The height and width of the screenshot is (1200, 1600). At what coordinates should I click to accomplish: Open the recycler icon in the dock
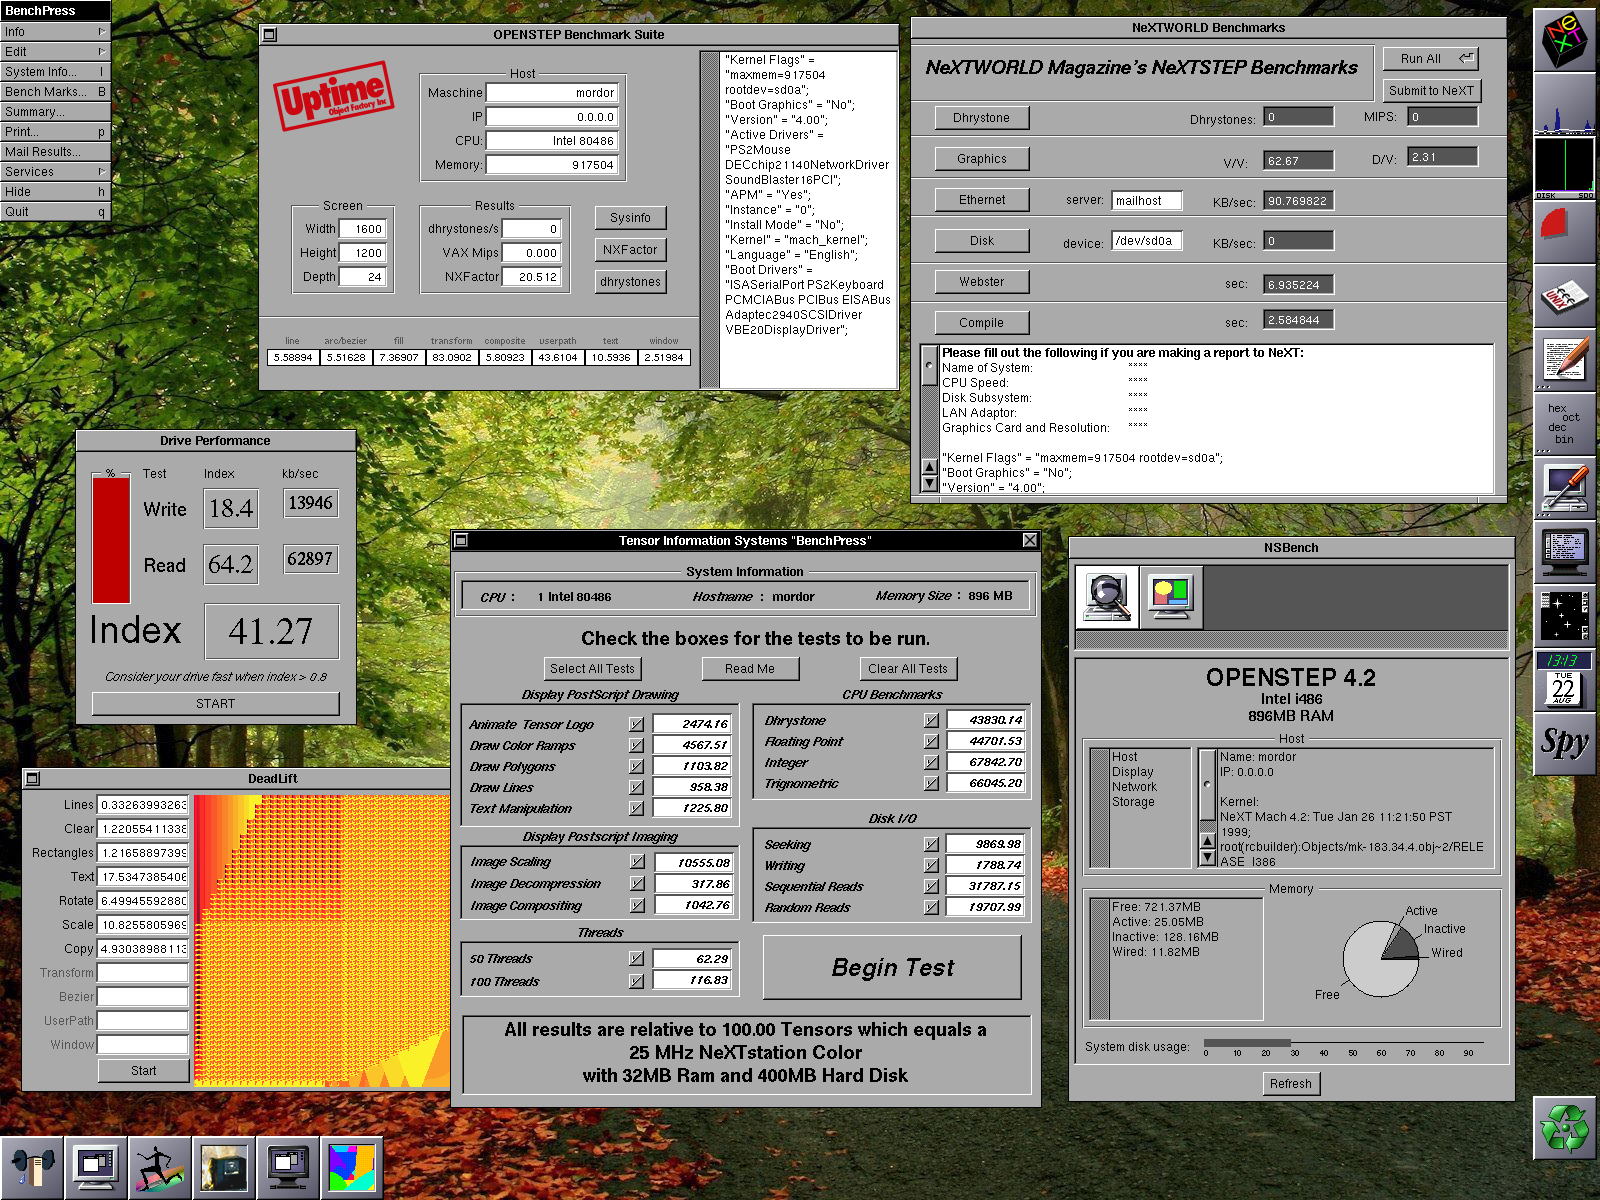[x=1565, y=1128]
